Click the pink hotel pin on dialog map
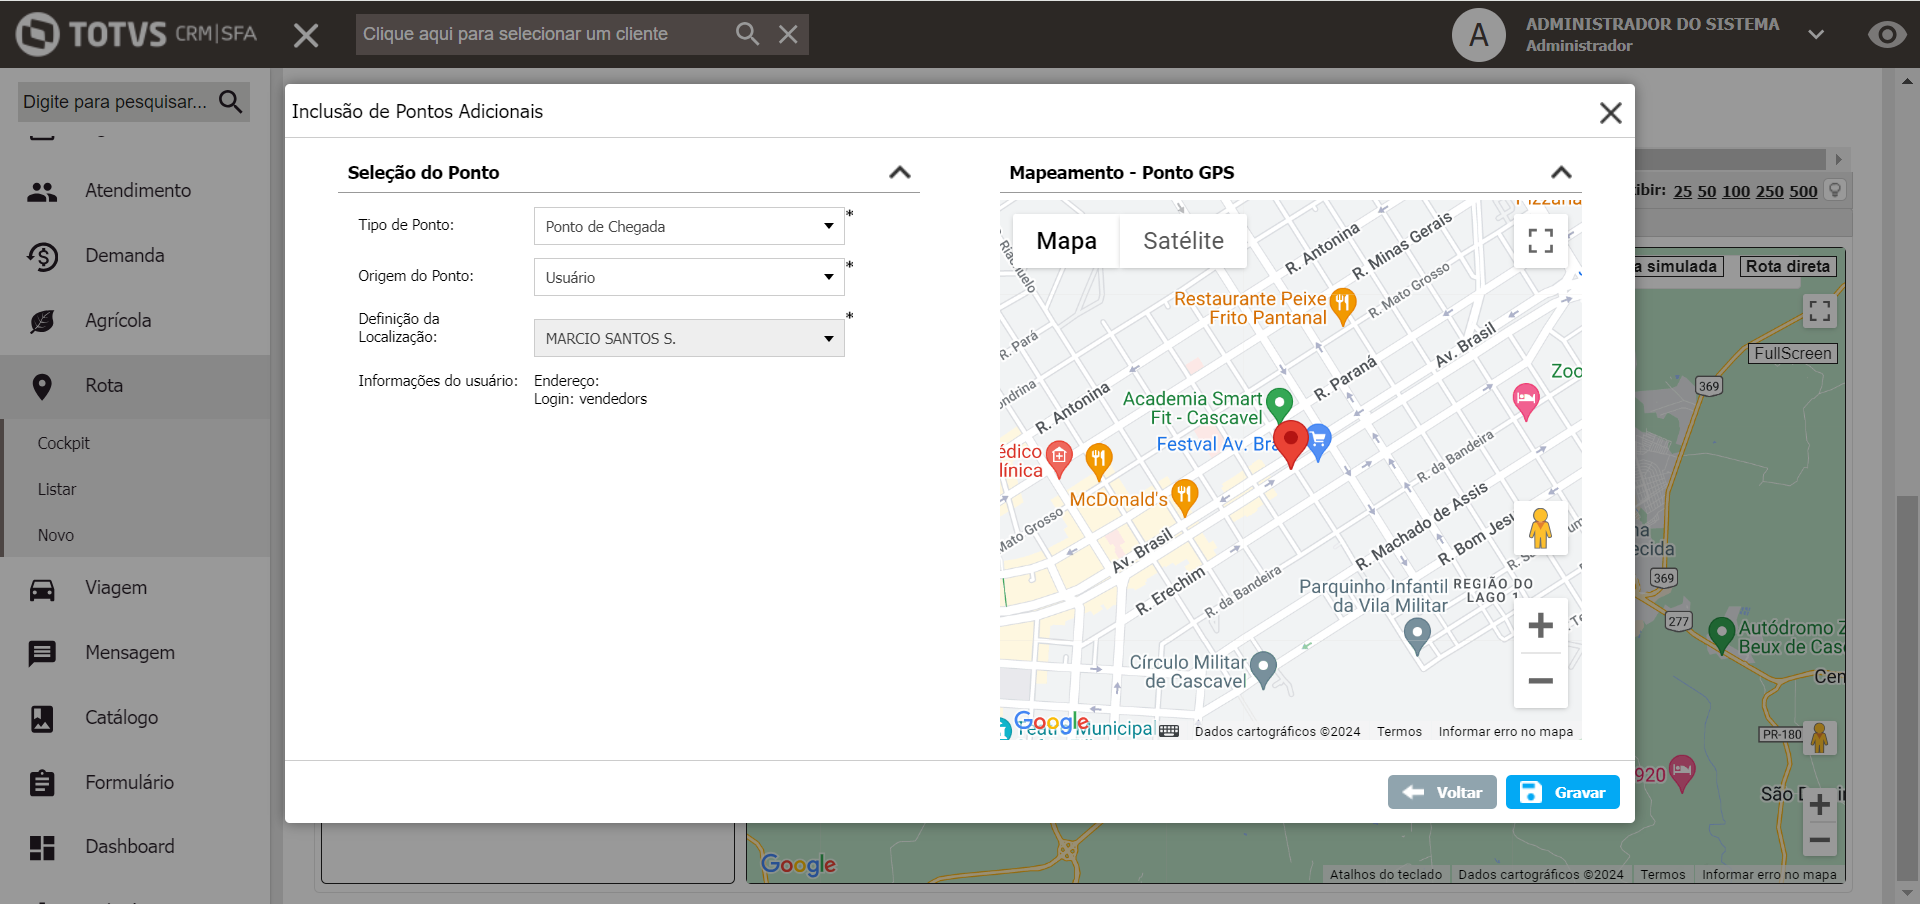Image resolution: width=1920 pixels, height=904 pixels. (x=1526, y=401)
